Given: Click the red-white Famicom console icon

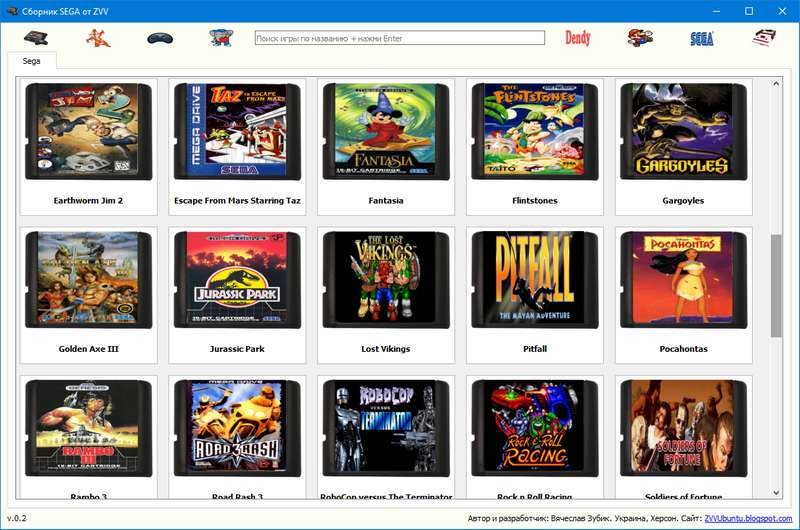Looking at the screenshot, I should [x=765, y=38].
